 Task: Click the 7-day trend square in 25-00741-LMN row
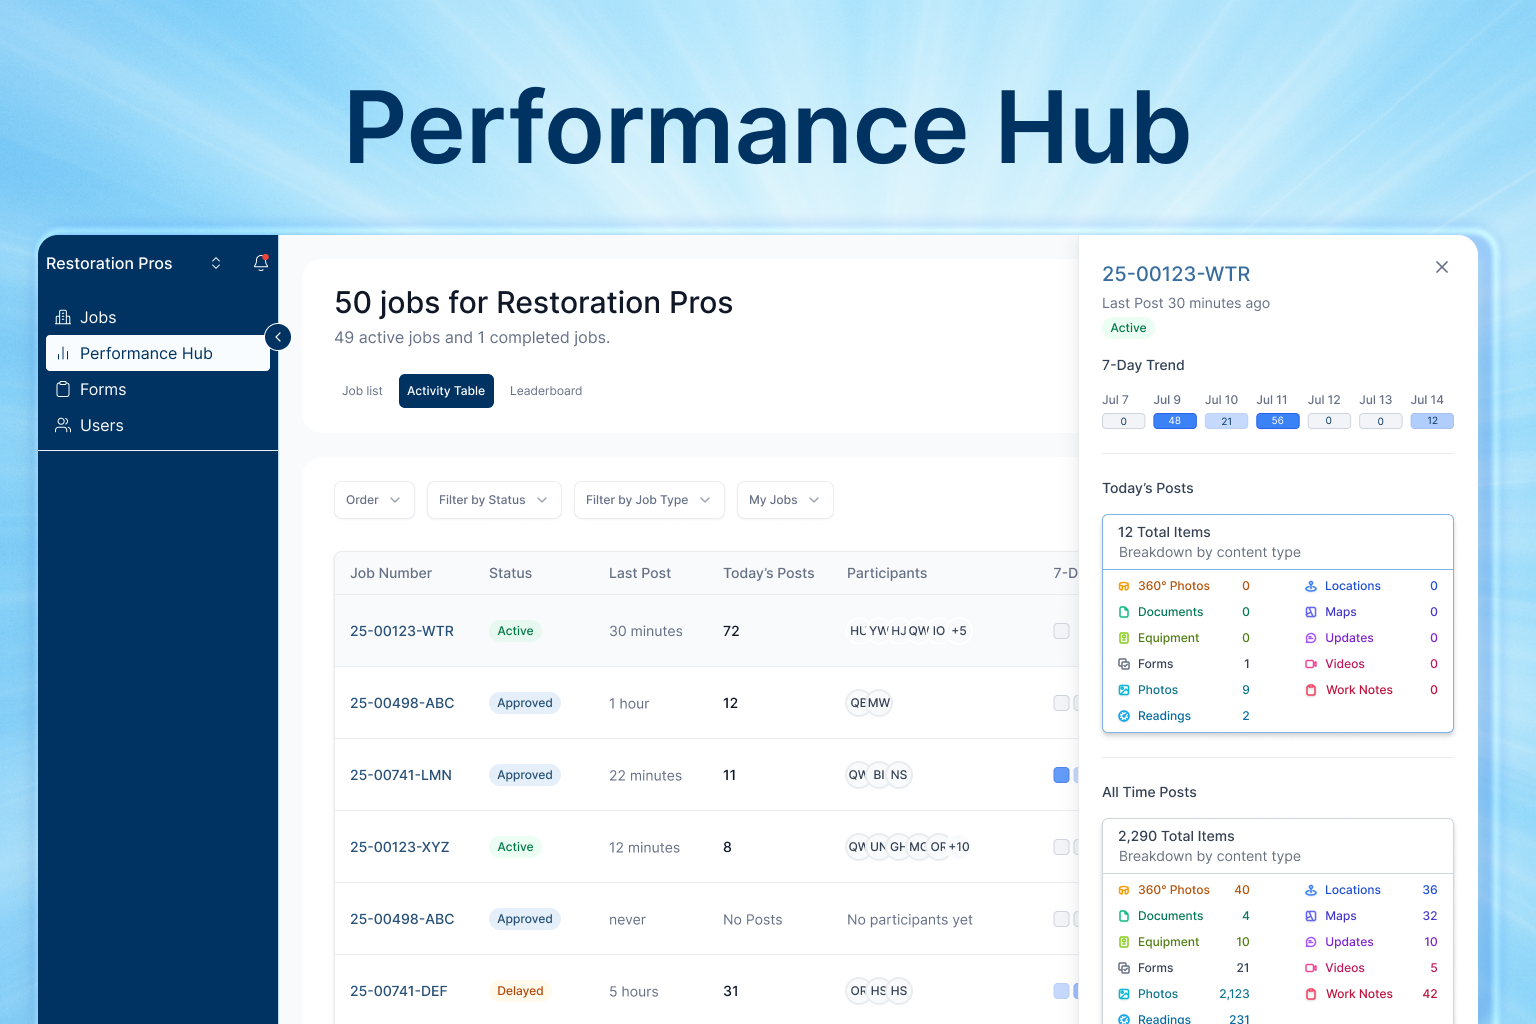click(x=1062, y=775)
